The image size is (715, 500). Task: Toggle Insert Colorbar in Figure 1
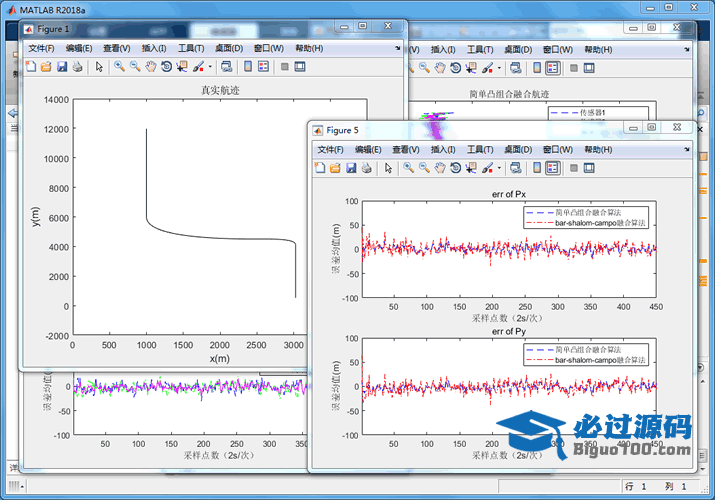tap(248, 67)
